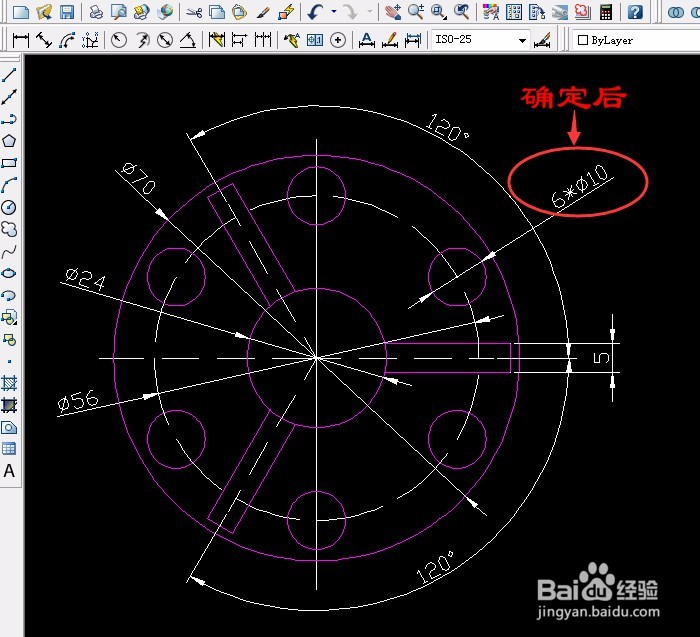Select the Rectangle tool
Screen dimensions: 700x637
[9, 163]
